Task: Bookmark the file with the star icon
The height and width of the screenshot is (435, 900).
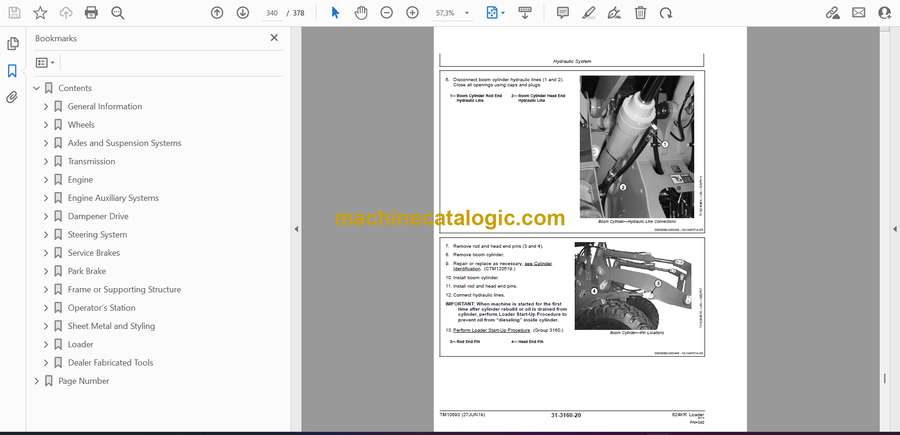Action: point(40,13)
